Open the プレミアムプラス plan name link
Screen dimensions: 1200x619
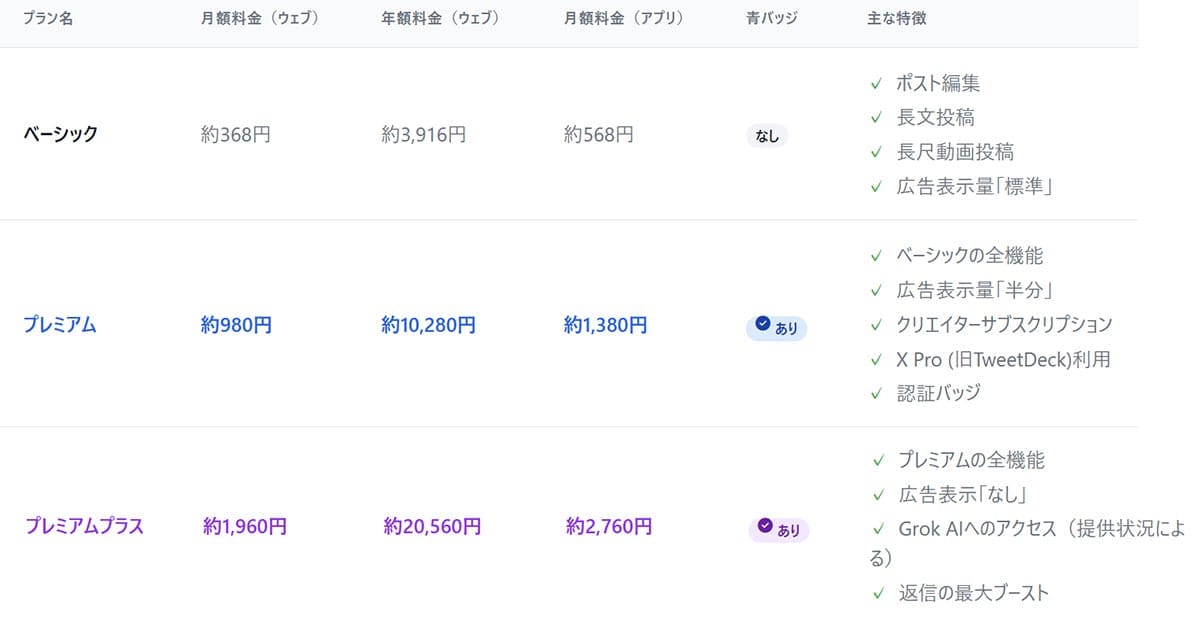(x=84, y=526)
